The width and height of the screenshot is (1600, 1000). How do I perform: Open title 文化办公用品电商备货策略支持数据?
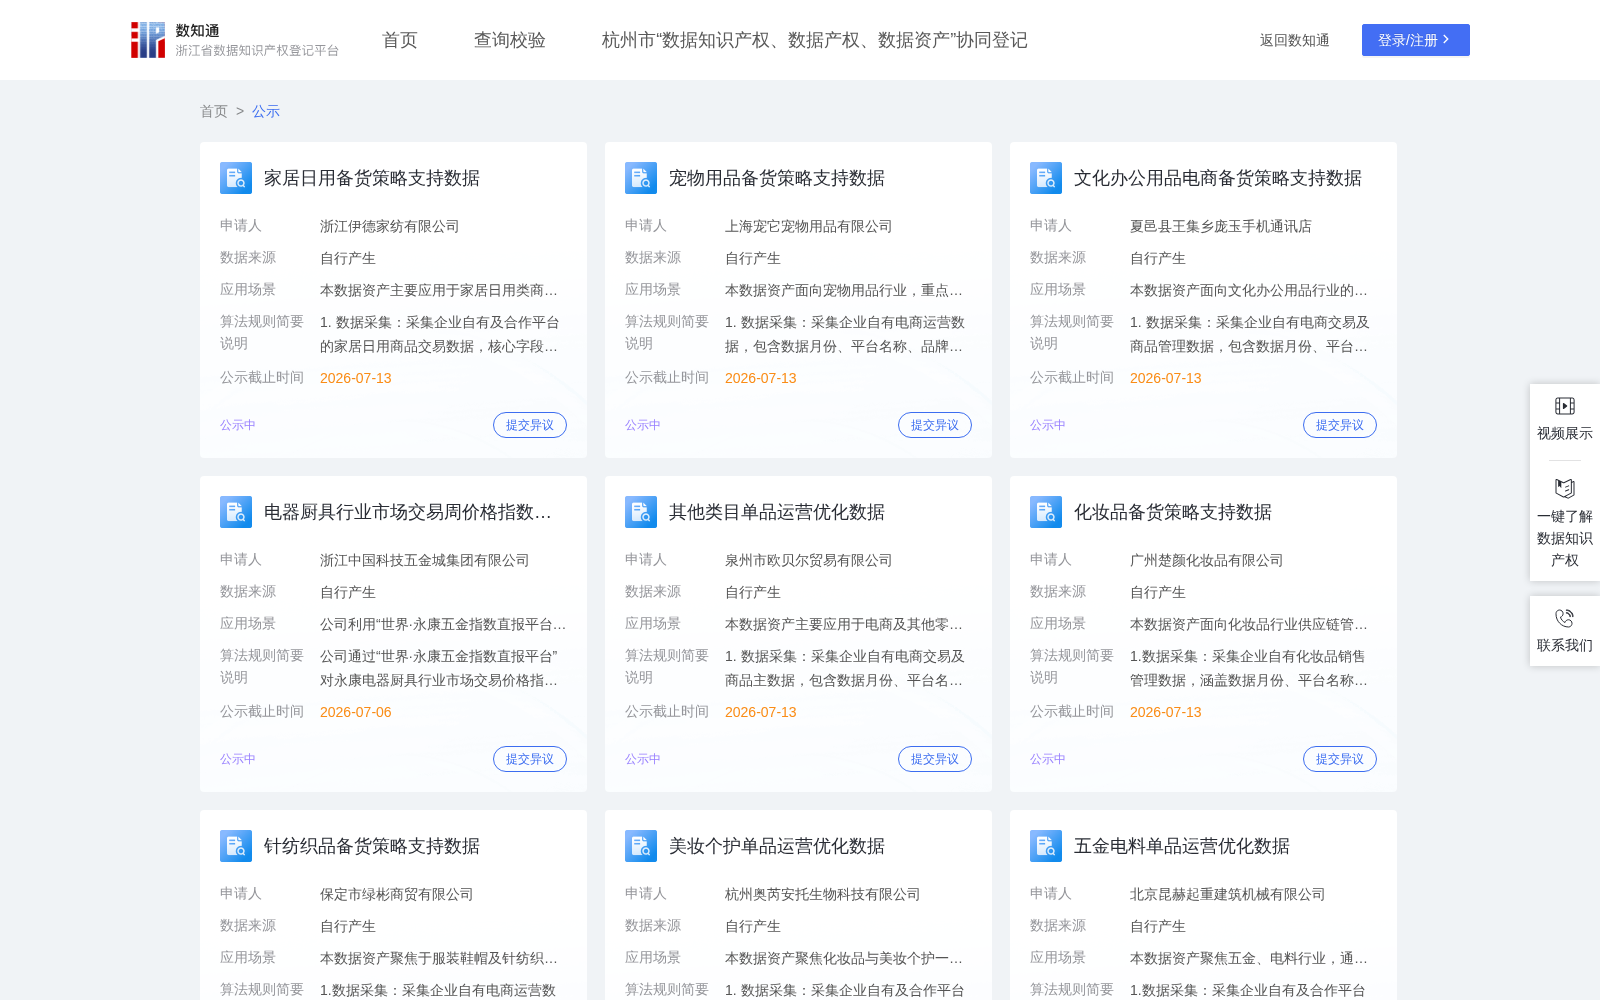[1218, 178]
